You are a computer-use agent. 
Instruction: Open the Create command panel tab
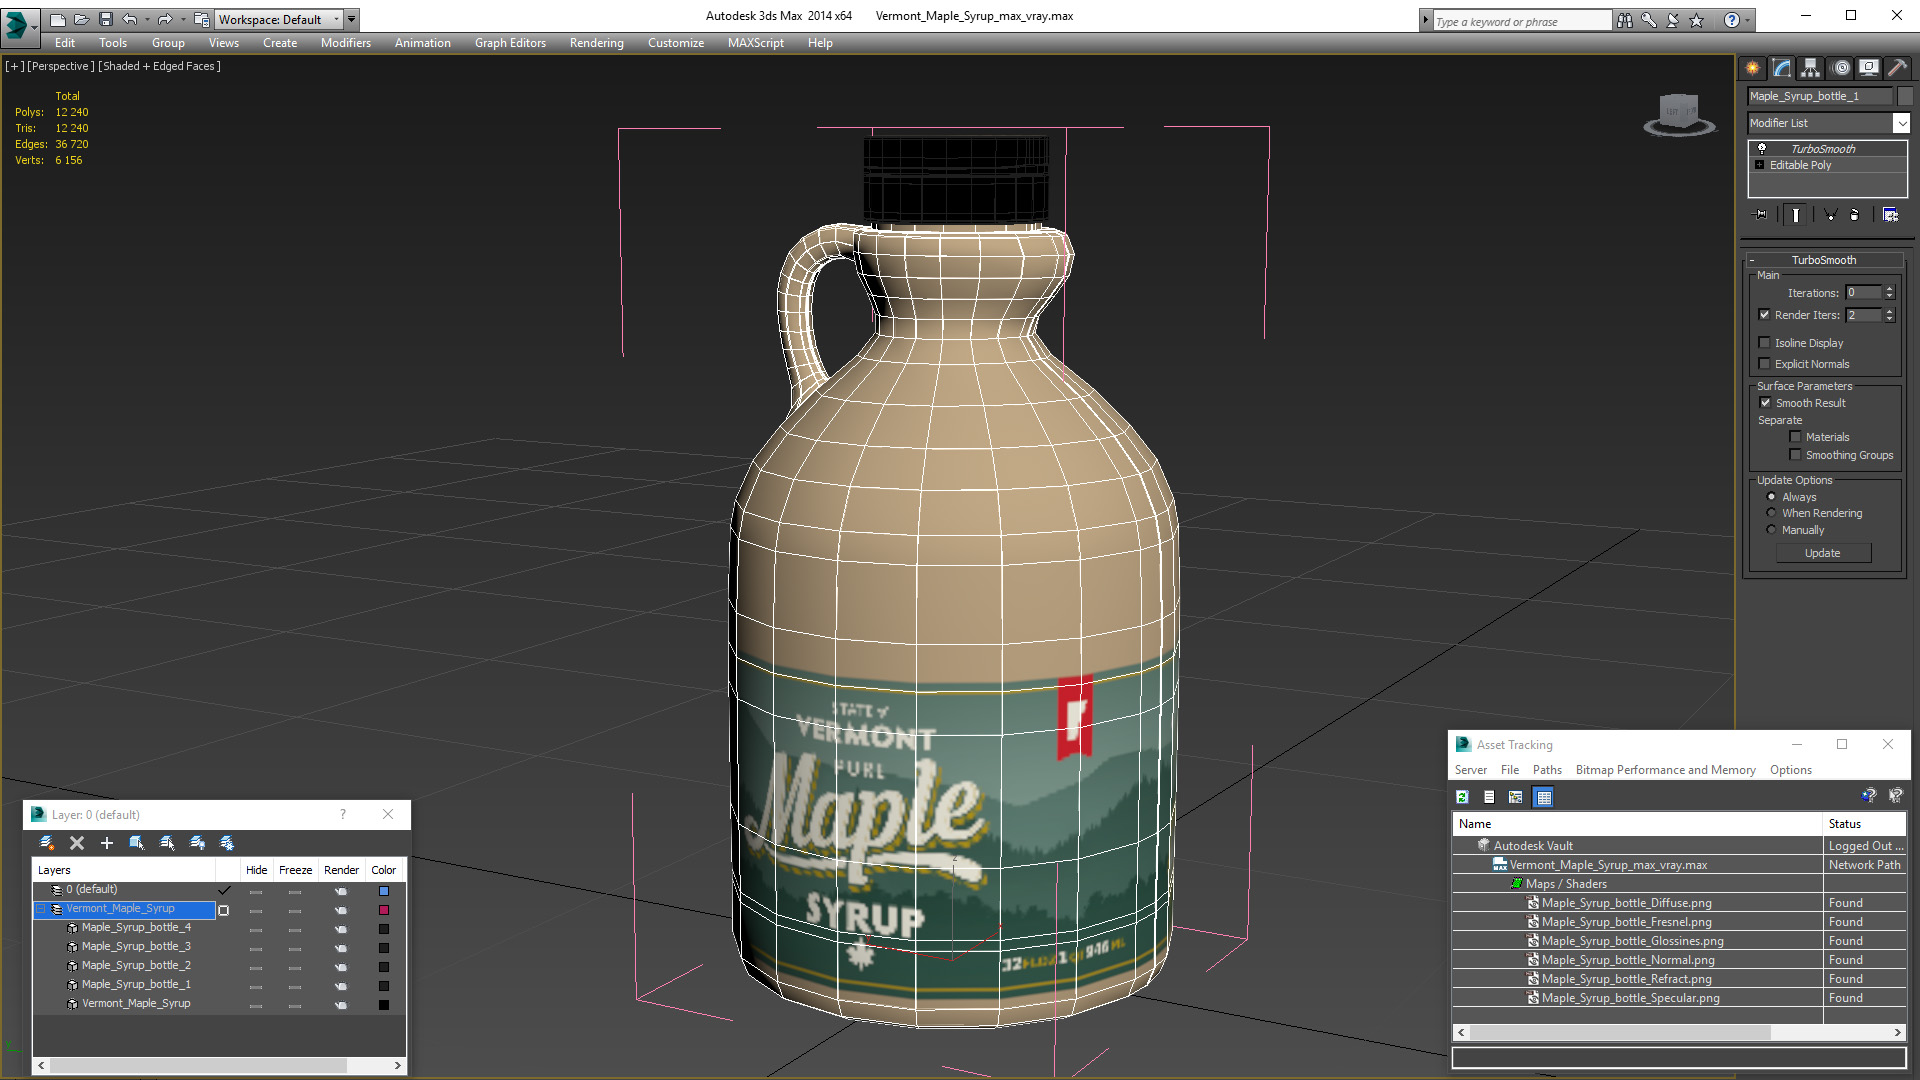tap(1753, 68)
